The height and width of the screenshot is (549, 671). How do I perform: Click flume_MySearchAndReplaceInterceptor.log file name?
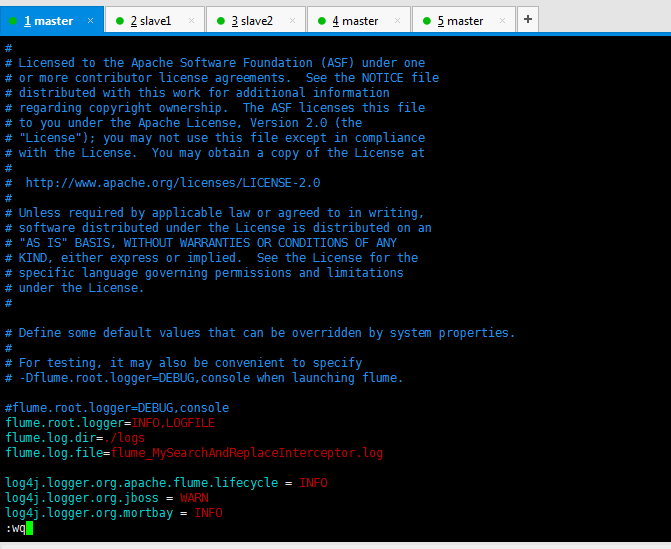(247, 453)
